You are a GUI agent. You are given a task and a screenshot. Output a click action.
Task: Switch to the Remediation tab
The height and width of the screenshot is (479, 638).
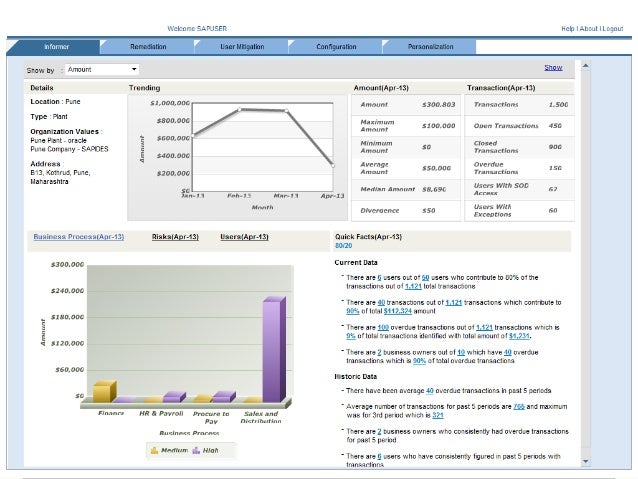click(148, 47)
